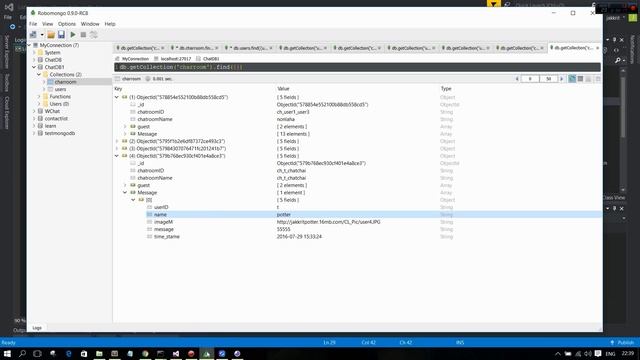Expand the Functions folder
The height and width of the screenshot is (360, 640).
(39, 97)
